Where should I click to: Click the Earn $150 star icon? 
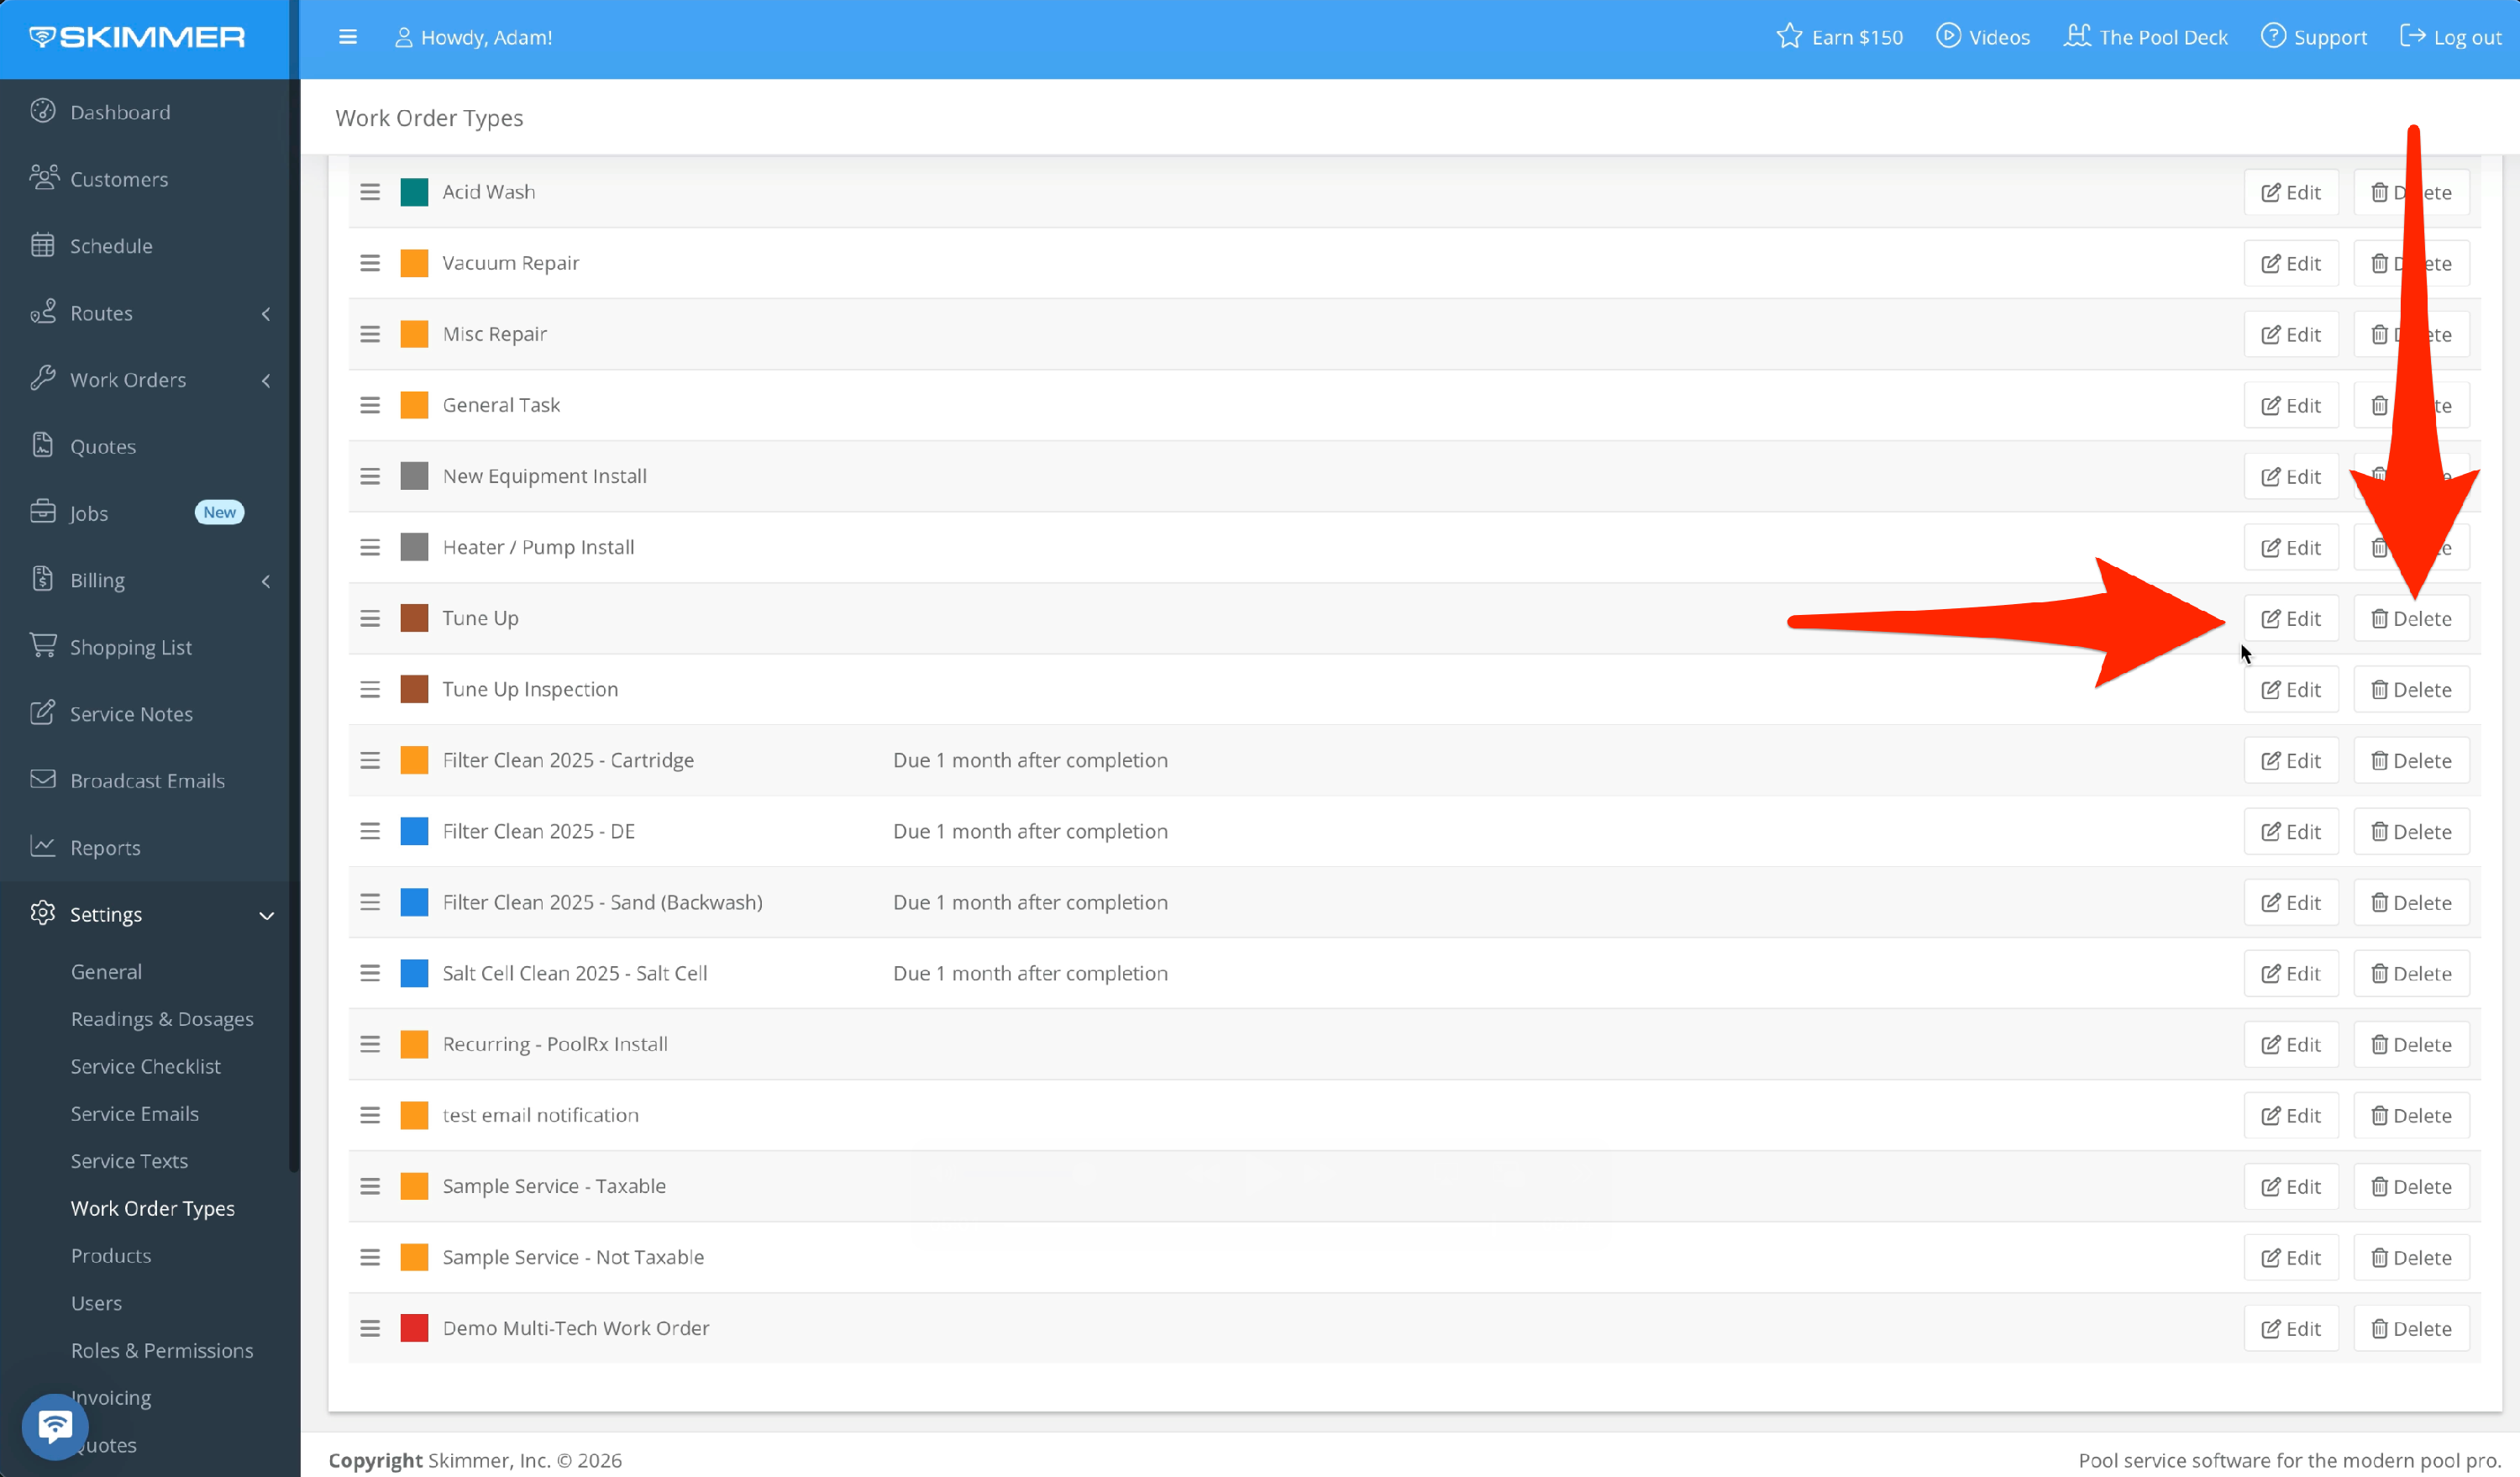1789,37
